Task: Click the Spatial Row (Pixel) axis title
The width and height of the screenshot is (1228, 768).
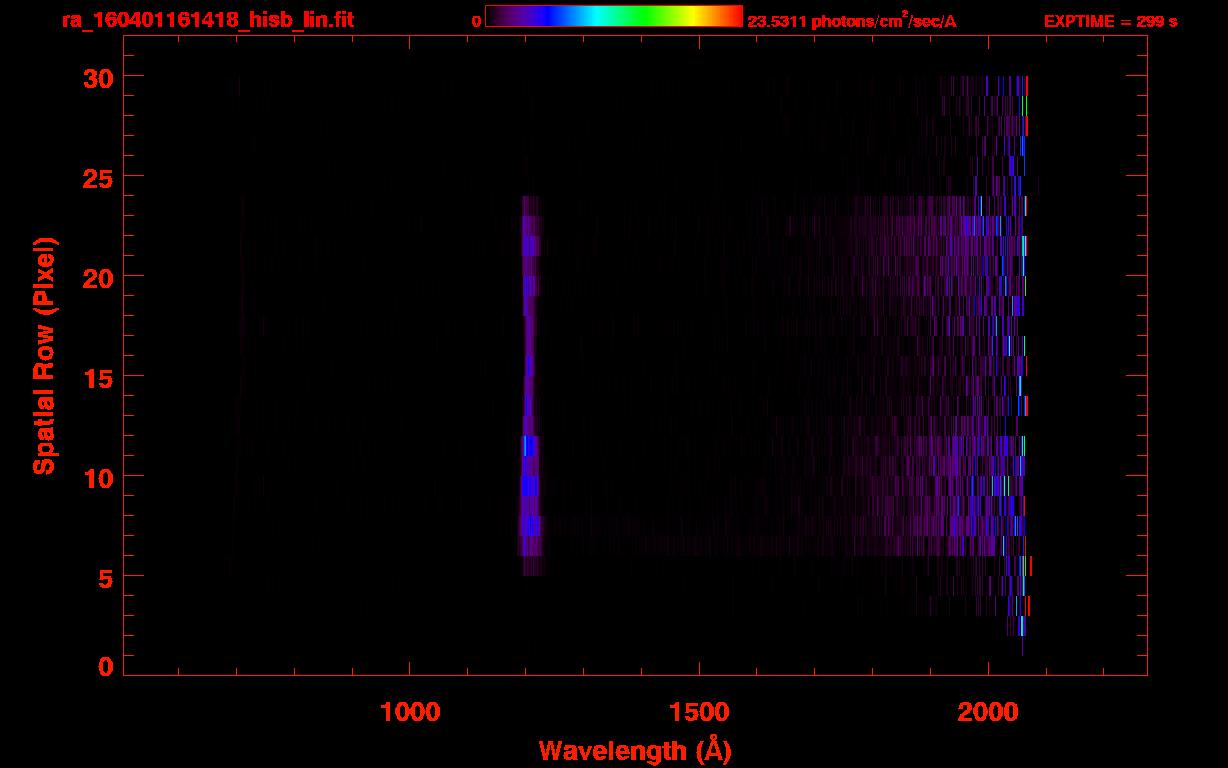Action: pos(45,355)
